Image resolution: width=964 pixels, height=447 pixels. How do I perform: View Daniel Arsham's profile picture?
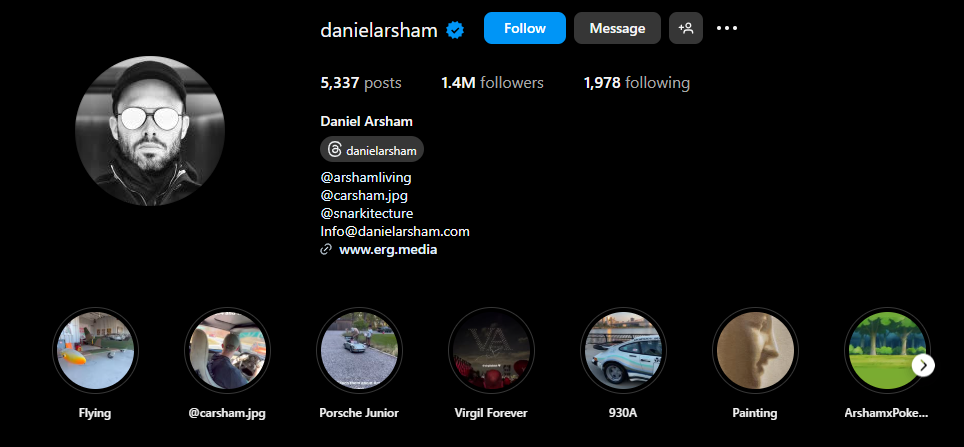(150, 131)
